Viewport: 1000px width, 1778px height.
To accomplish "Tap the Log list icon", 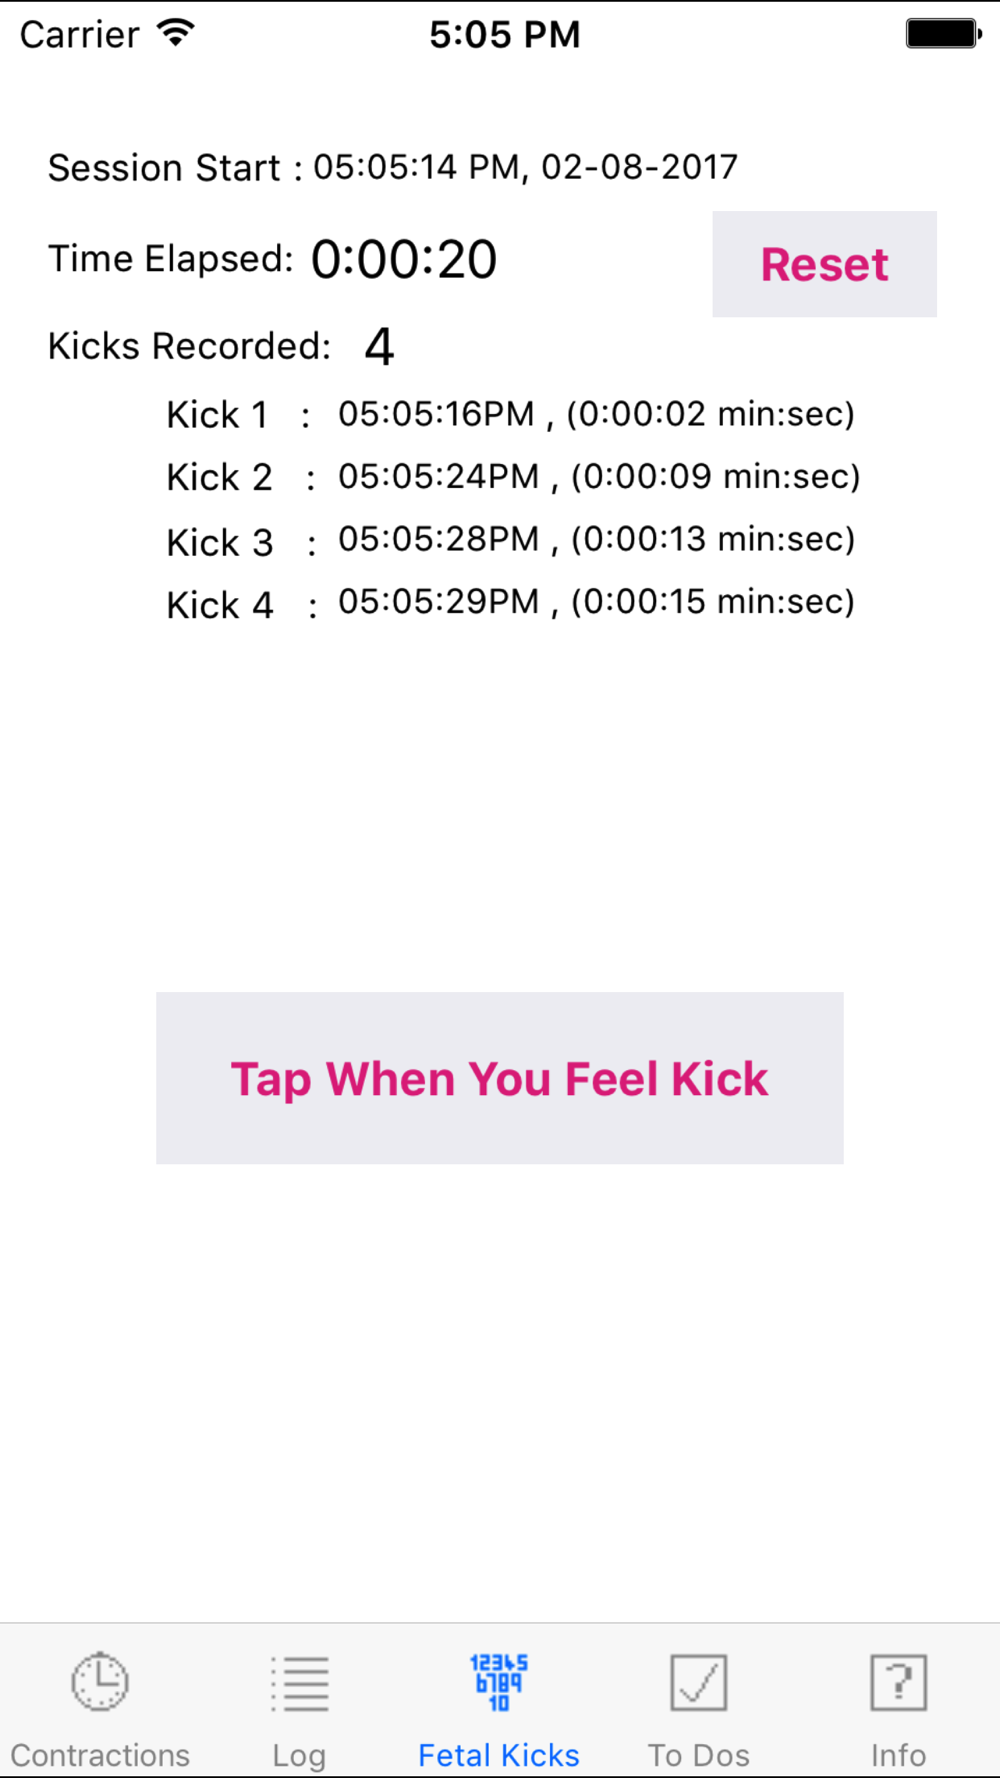I will pos(299,1683).
